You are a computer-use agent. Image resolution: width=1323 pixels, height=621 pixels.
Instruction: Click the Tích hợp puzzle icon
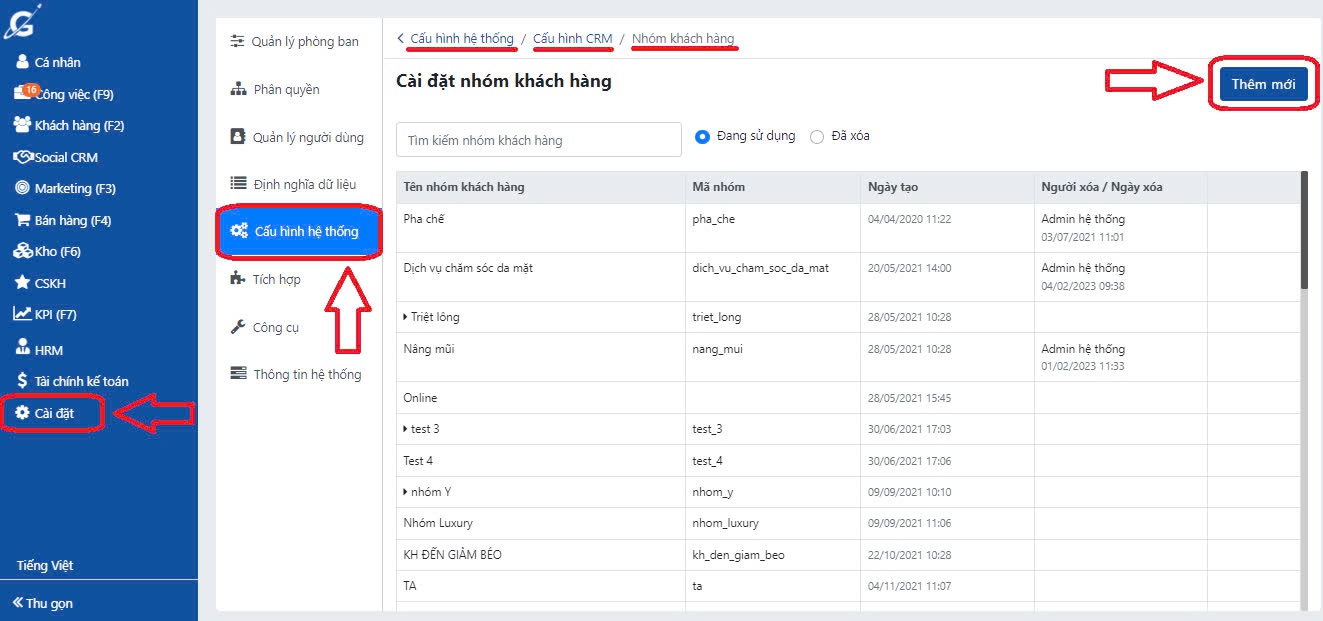coord(237,279)
